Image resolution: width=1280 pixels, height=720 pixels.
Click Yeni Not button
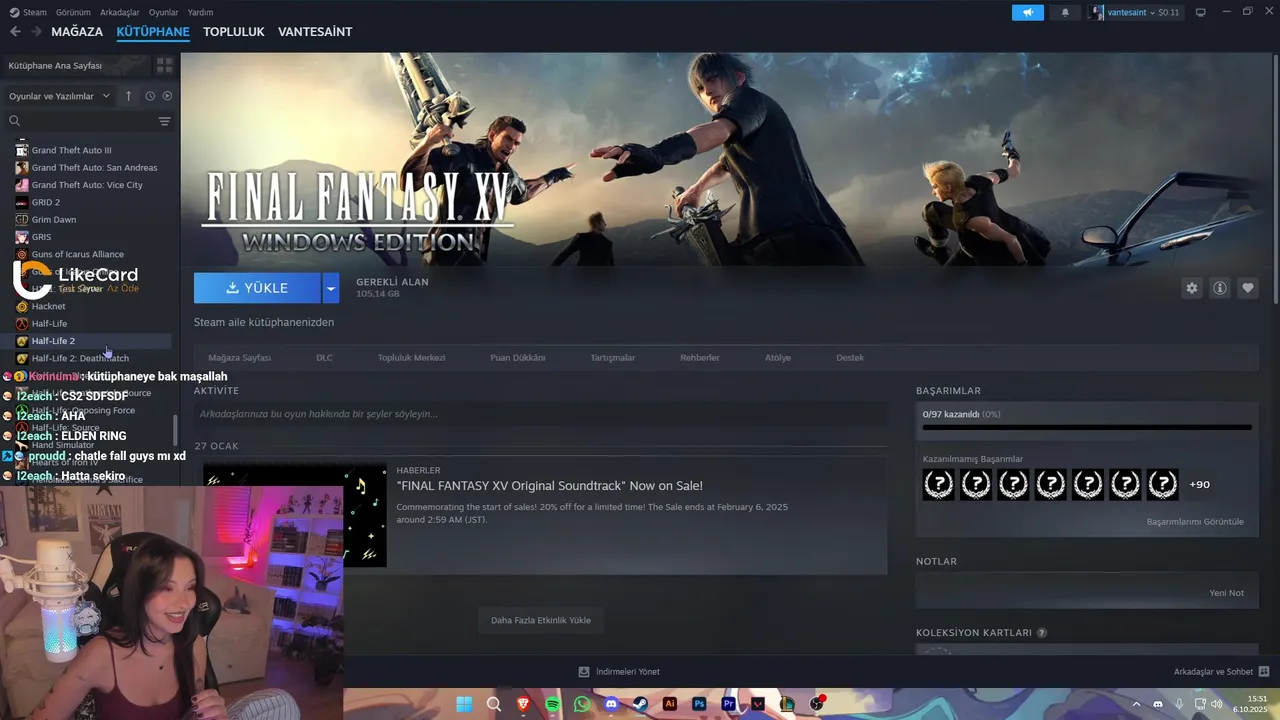(1226, 592)
